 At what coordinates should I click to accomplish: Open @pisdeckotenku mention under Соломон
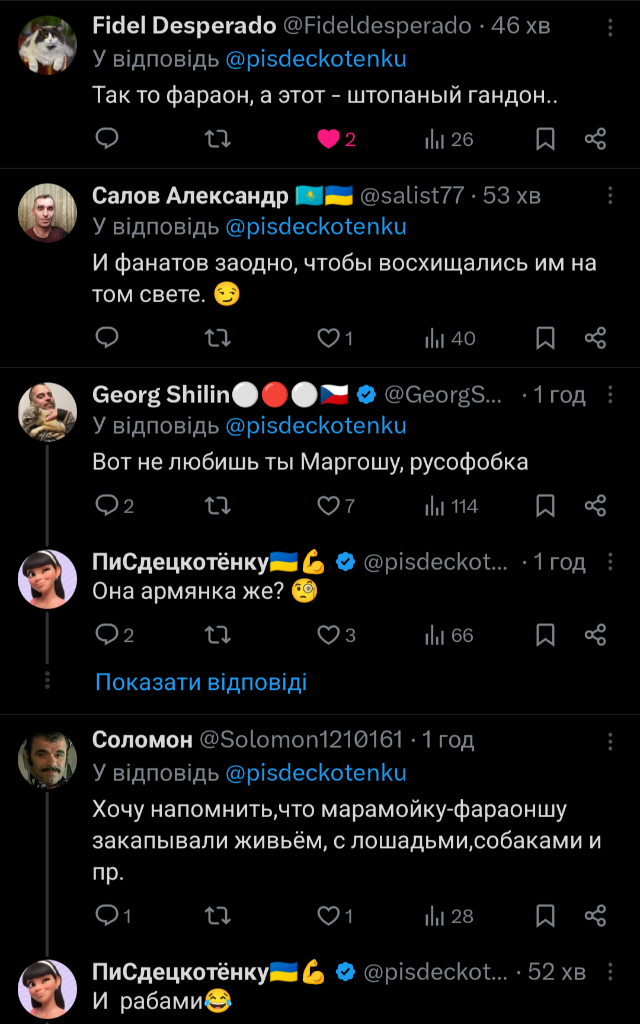pyautogui.click(x=316, y=773)
